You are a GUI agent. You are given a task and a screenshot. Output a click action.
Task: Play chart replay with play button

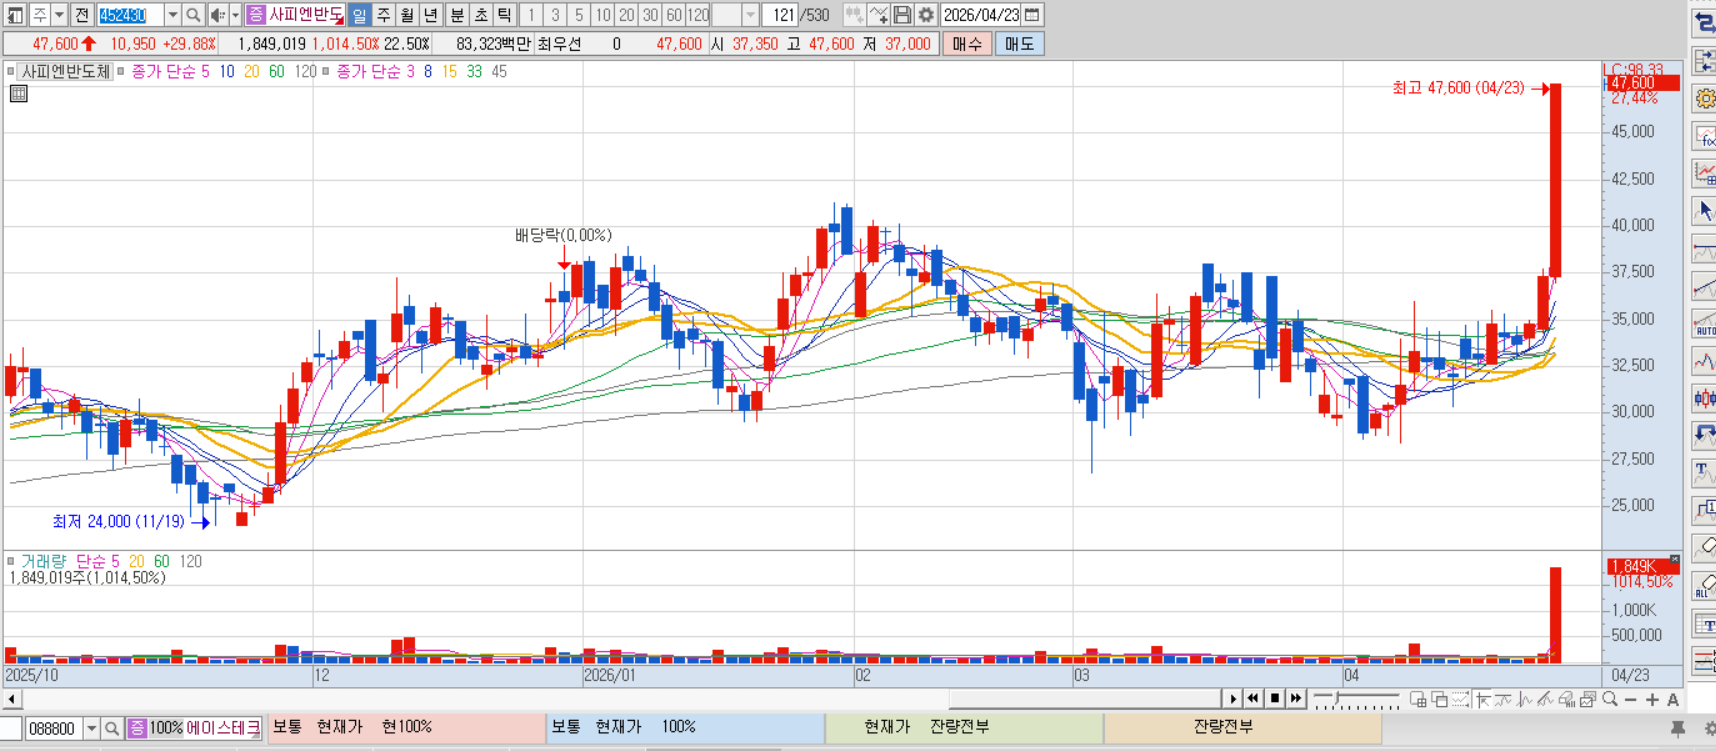[1232, 699]
